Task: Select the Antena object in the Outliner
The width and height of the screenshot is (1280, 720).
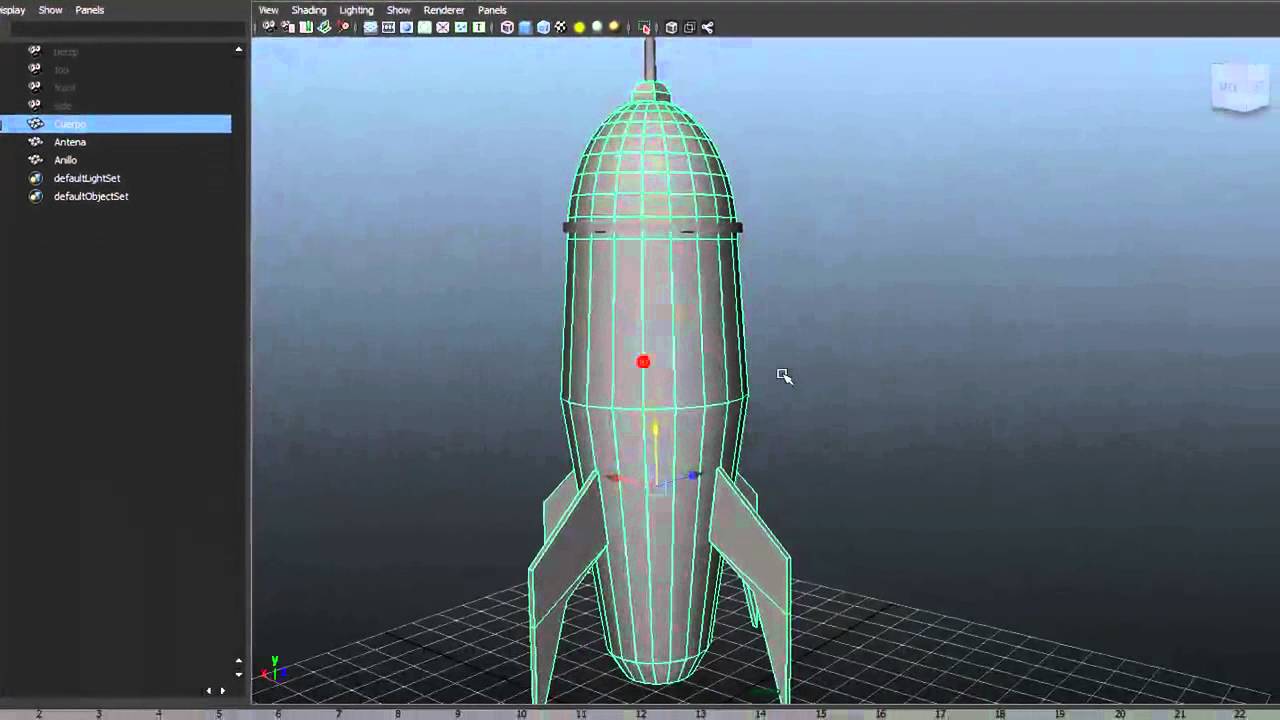Action: 70,142
